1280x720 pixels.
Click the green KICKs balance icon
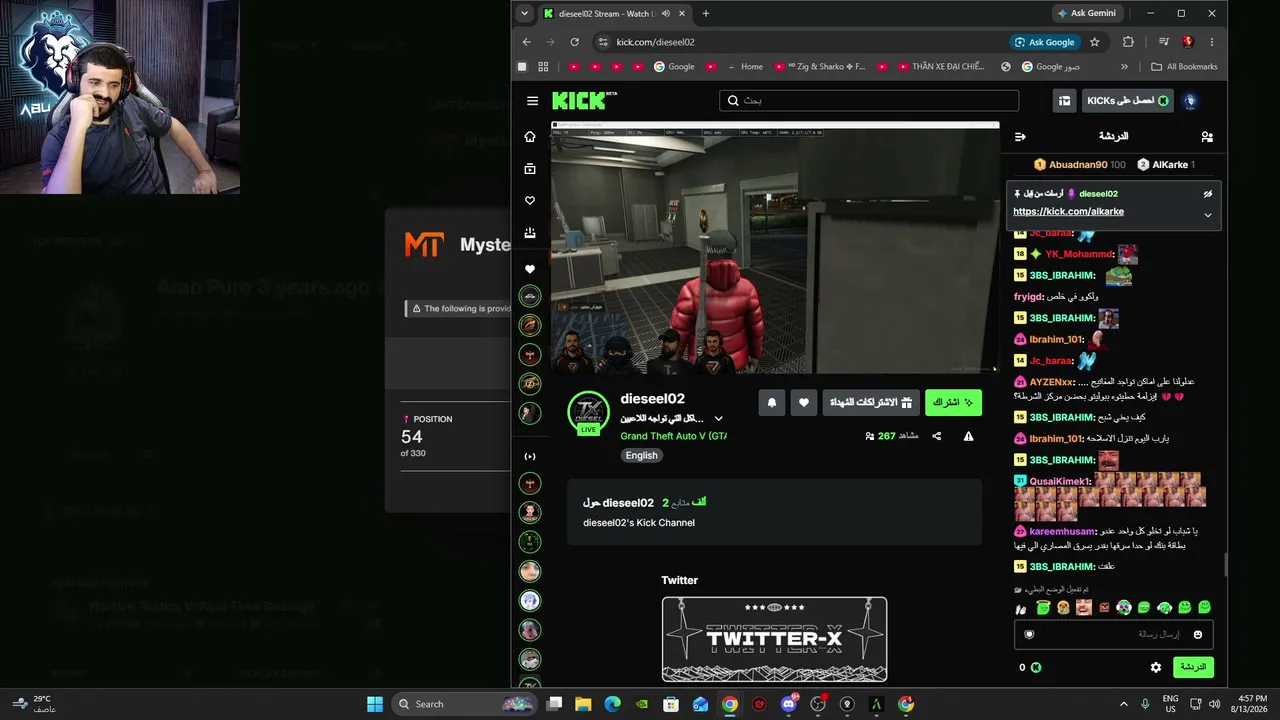pos(1036,667)
